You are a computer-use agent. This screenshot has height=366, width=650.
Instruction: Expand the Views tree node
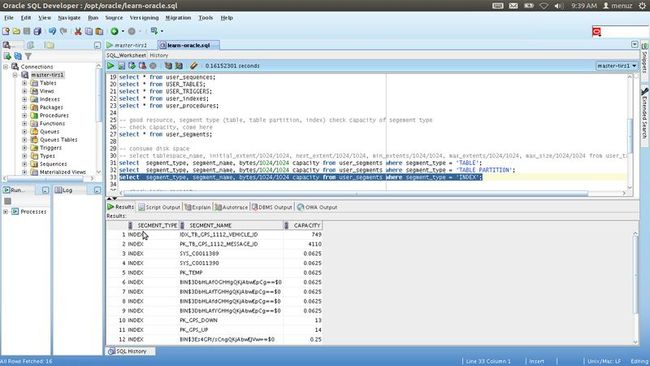[x=24, y=91]
